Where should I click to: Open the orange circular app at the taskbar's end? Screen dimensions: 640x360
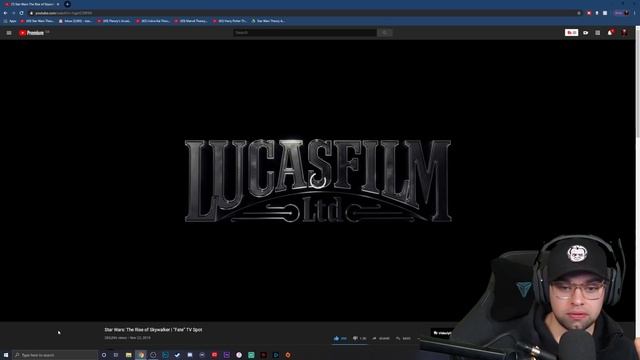pos(288,355)
